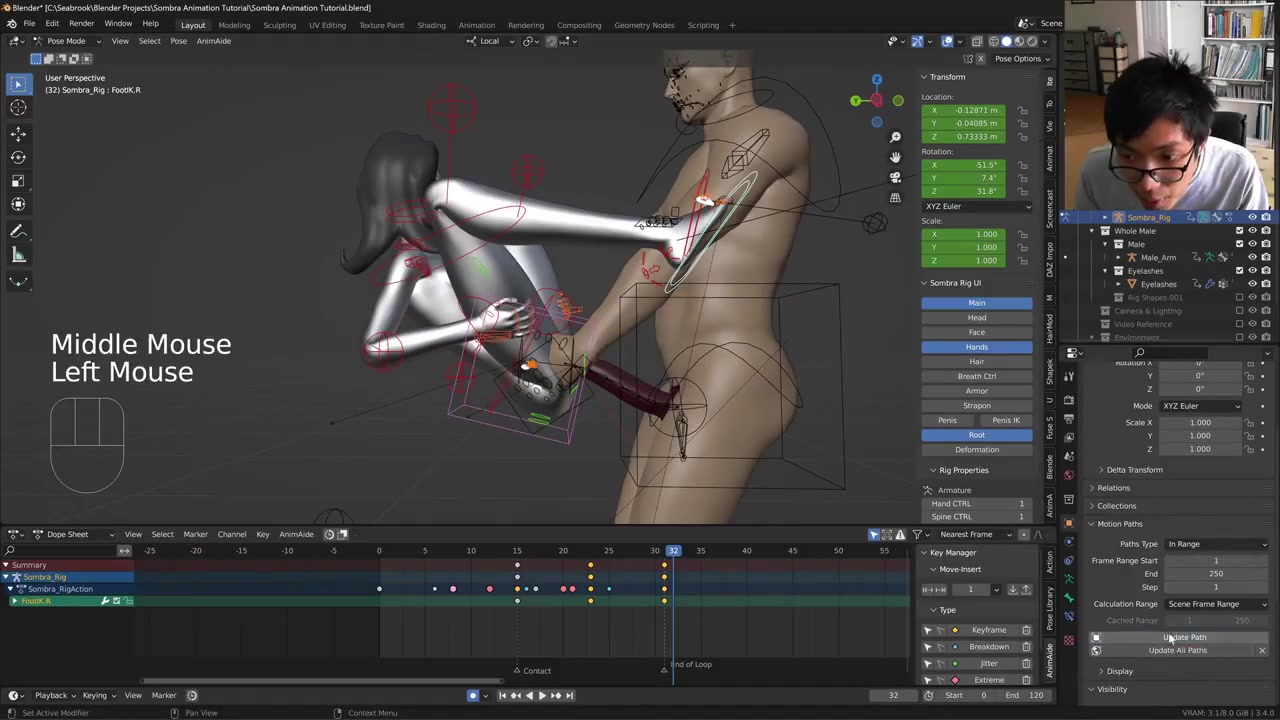Viewport: 1280px width, 720px height.
Task: Select the Annotate tool in the left toolbar
Action: coord(18,231)
